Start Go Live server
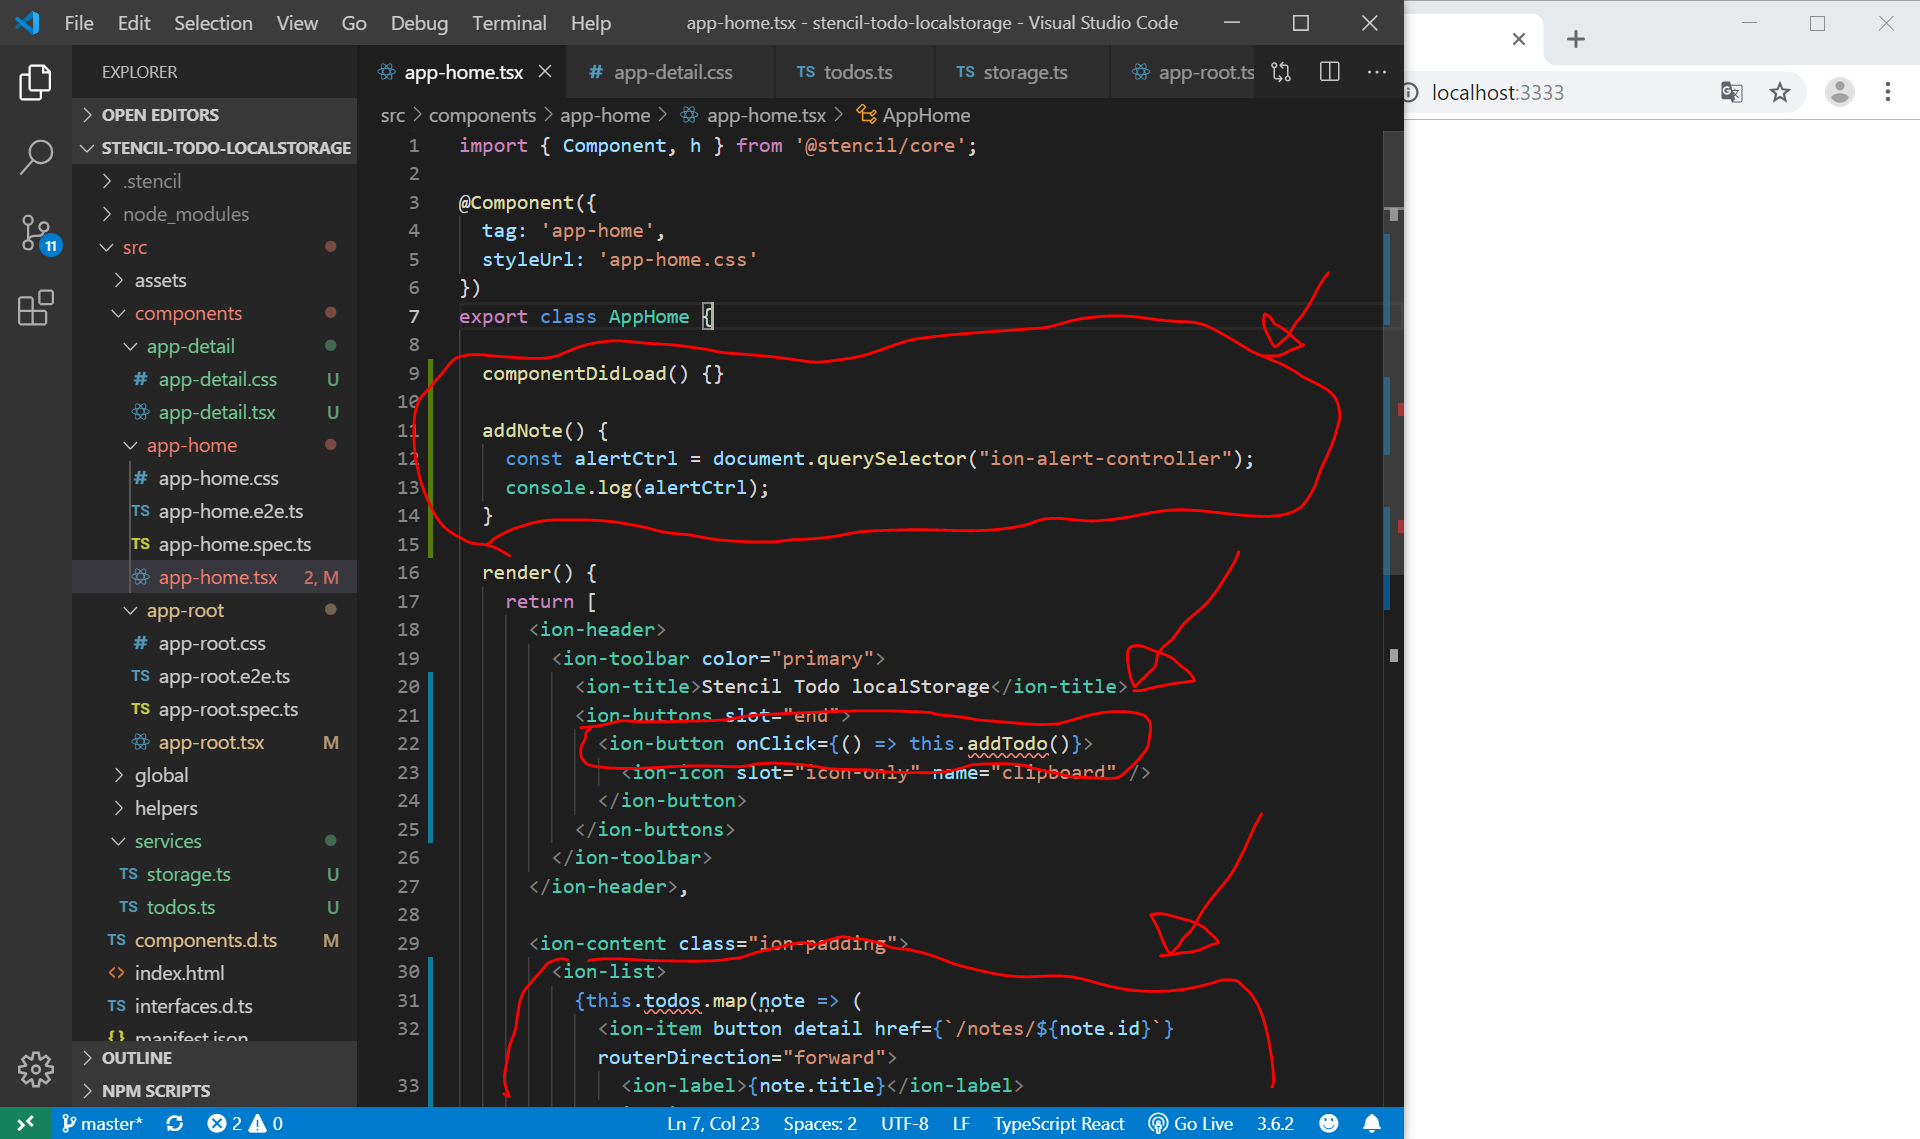 [x=1190, y=1123]
